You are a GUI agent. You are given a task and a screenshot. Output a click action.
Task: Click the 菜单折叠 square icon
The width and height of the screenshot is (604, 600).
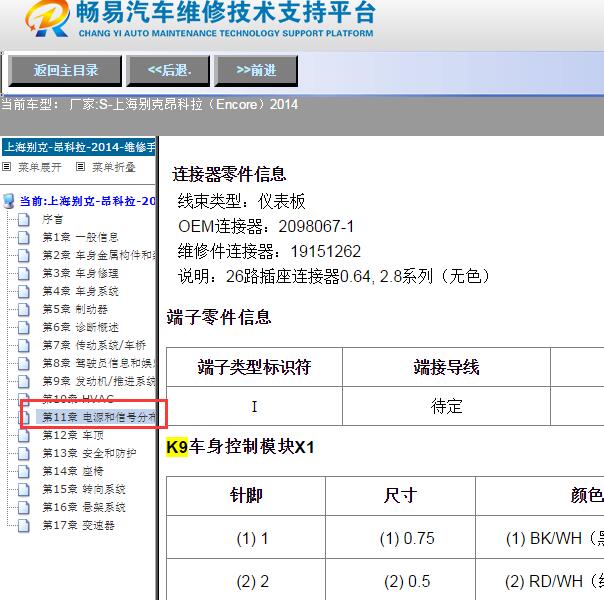(x=80, y=166)
